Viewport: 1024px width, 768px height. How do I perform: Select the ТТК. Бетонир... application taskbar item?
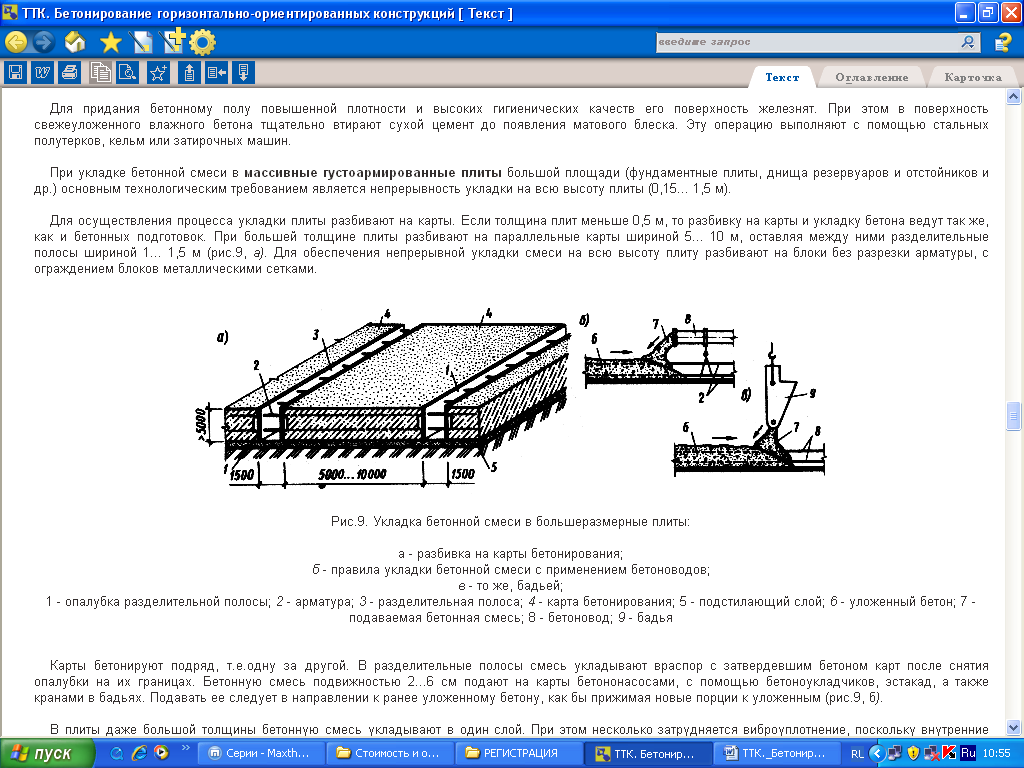pyautogui.click(x=647, y=753)
